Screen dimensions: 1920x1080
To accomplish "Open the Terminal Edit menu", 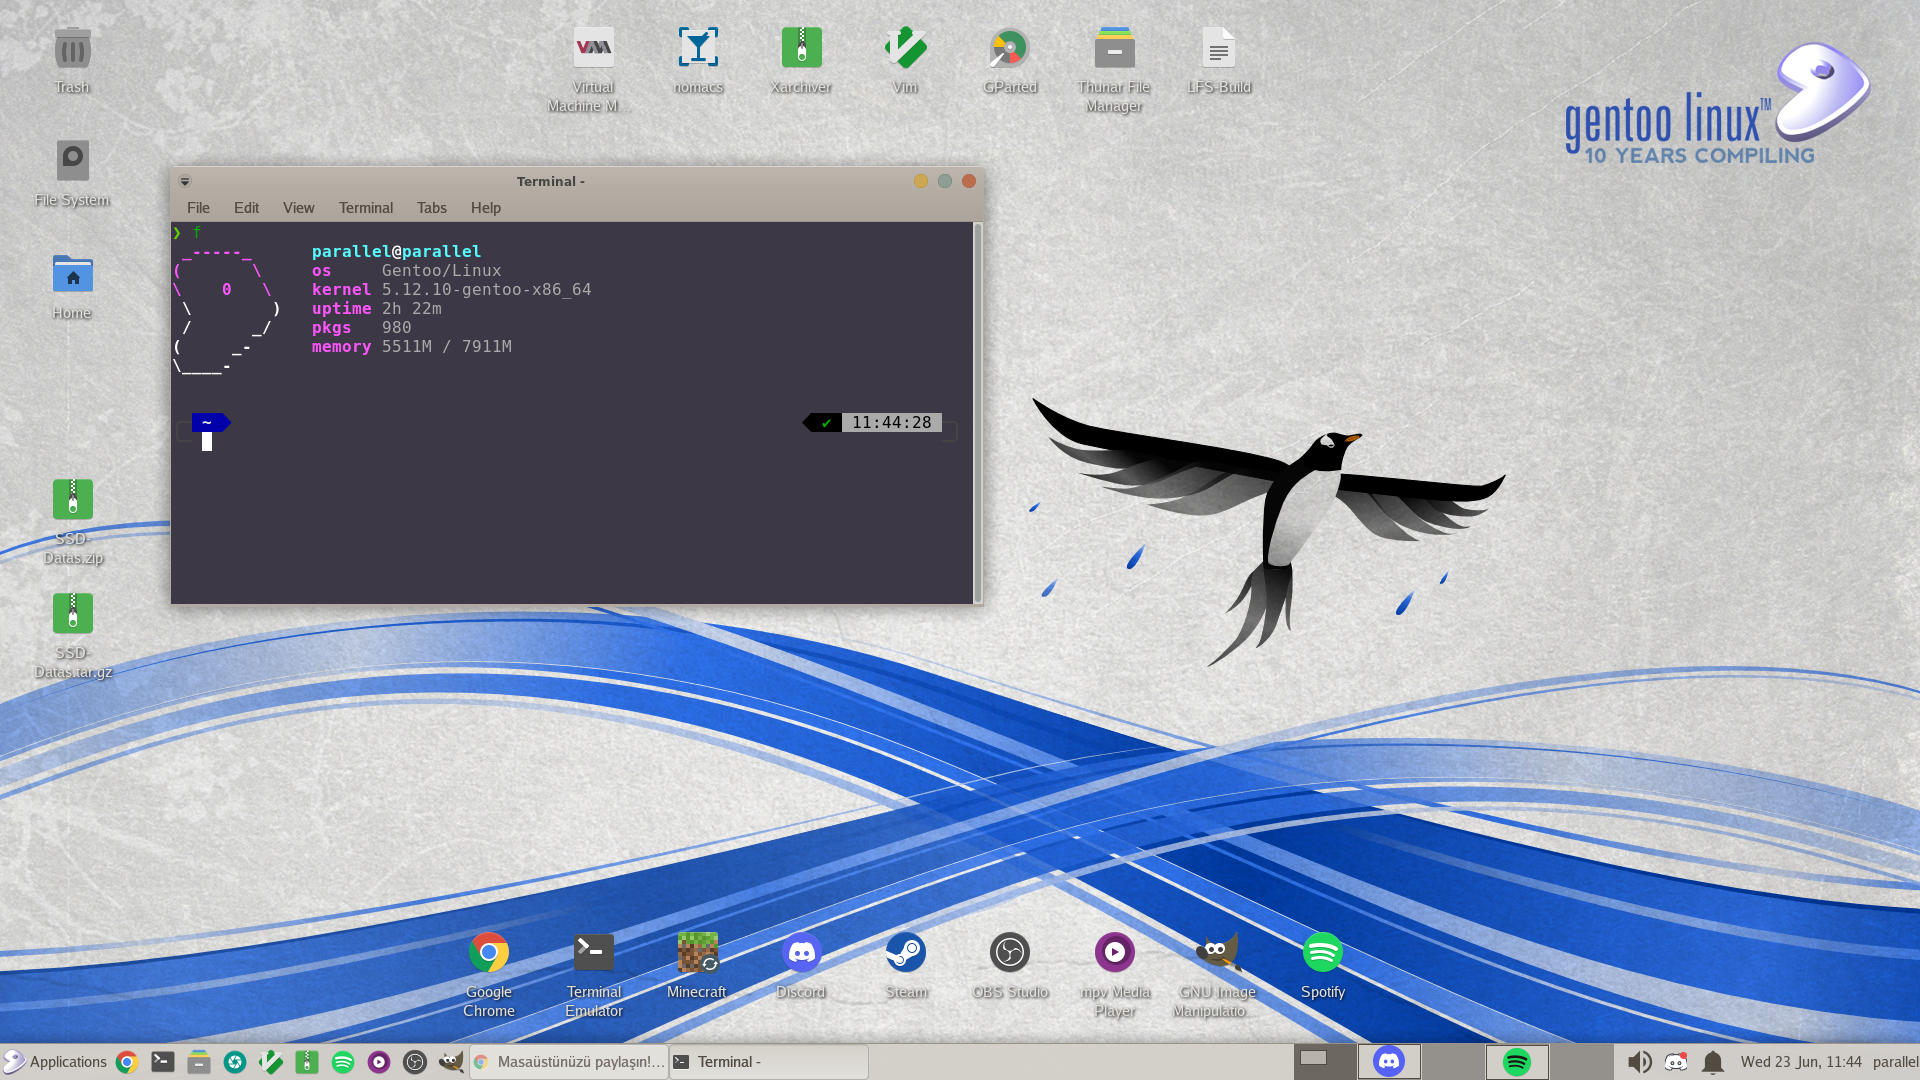I will [246, 208].
